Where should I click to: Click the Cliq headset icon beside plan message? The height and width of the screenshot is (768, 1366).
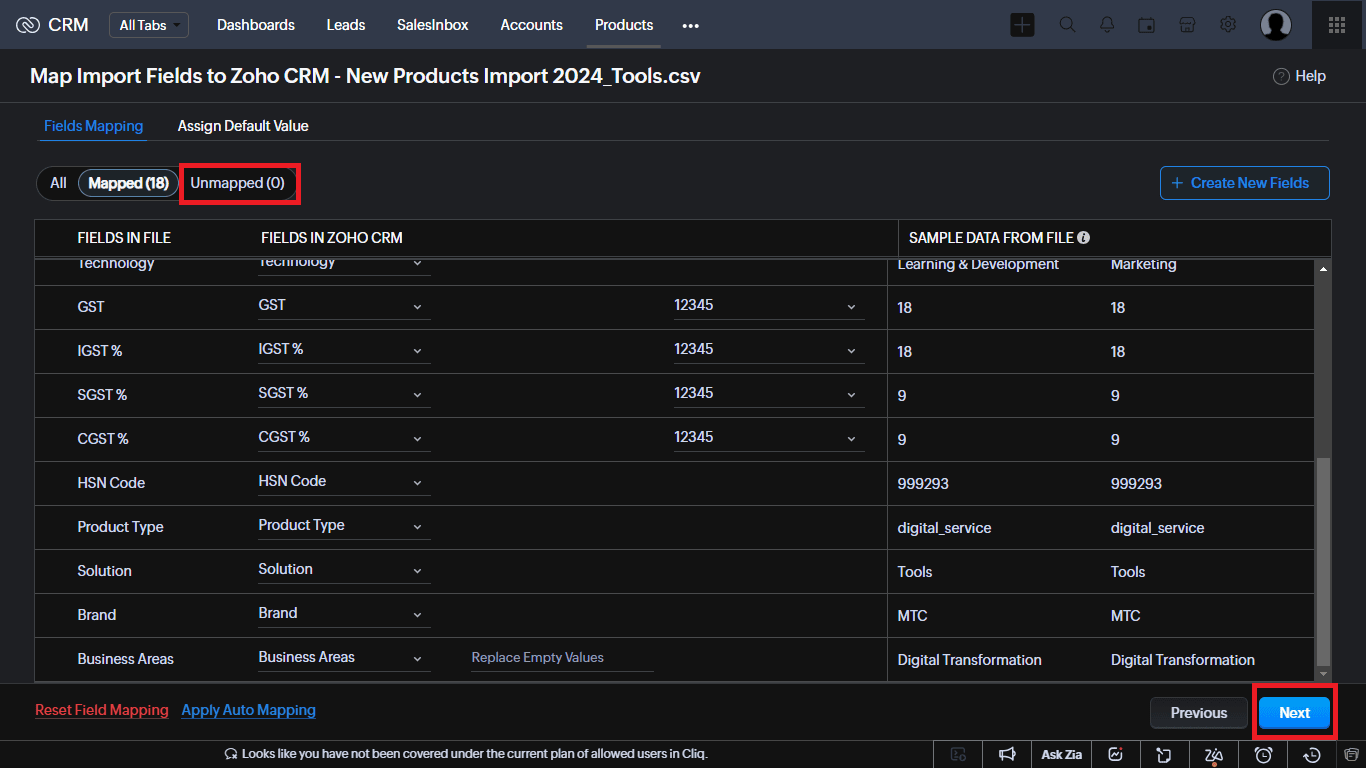tap(231, 754)
